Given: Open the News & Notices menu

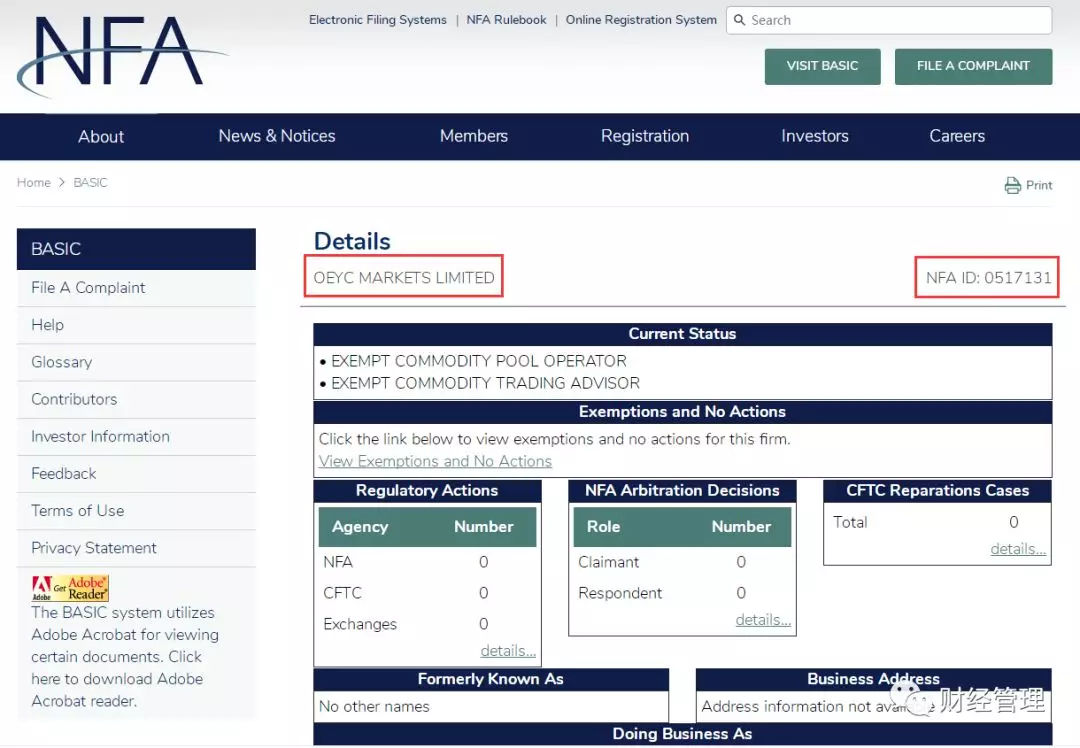Looking at the screenshot, I should (x=277, y=136).
